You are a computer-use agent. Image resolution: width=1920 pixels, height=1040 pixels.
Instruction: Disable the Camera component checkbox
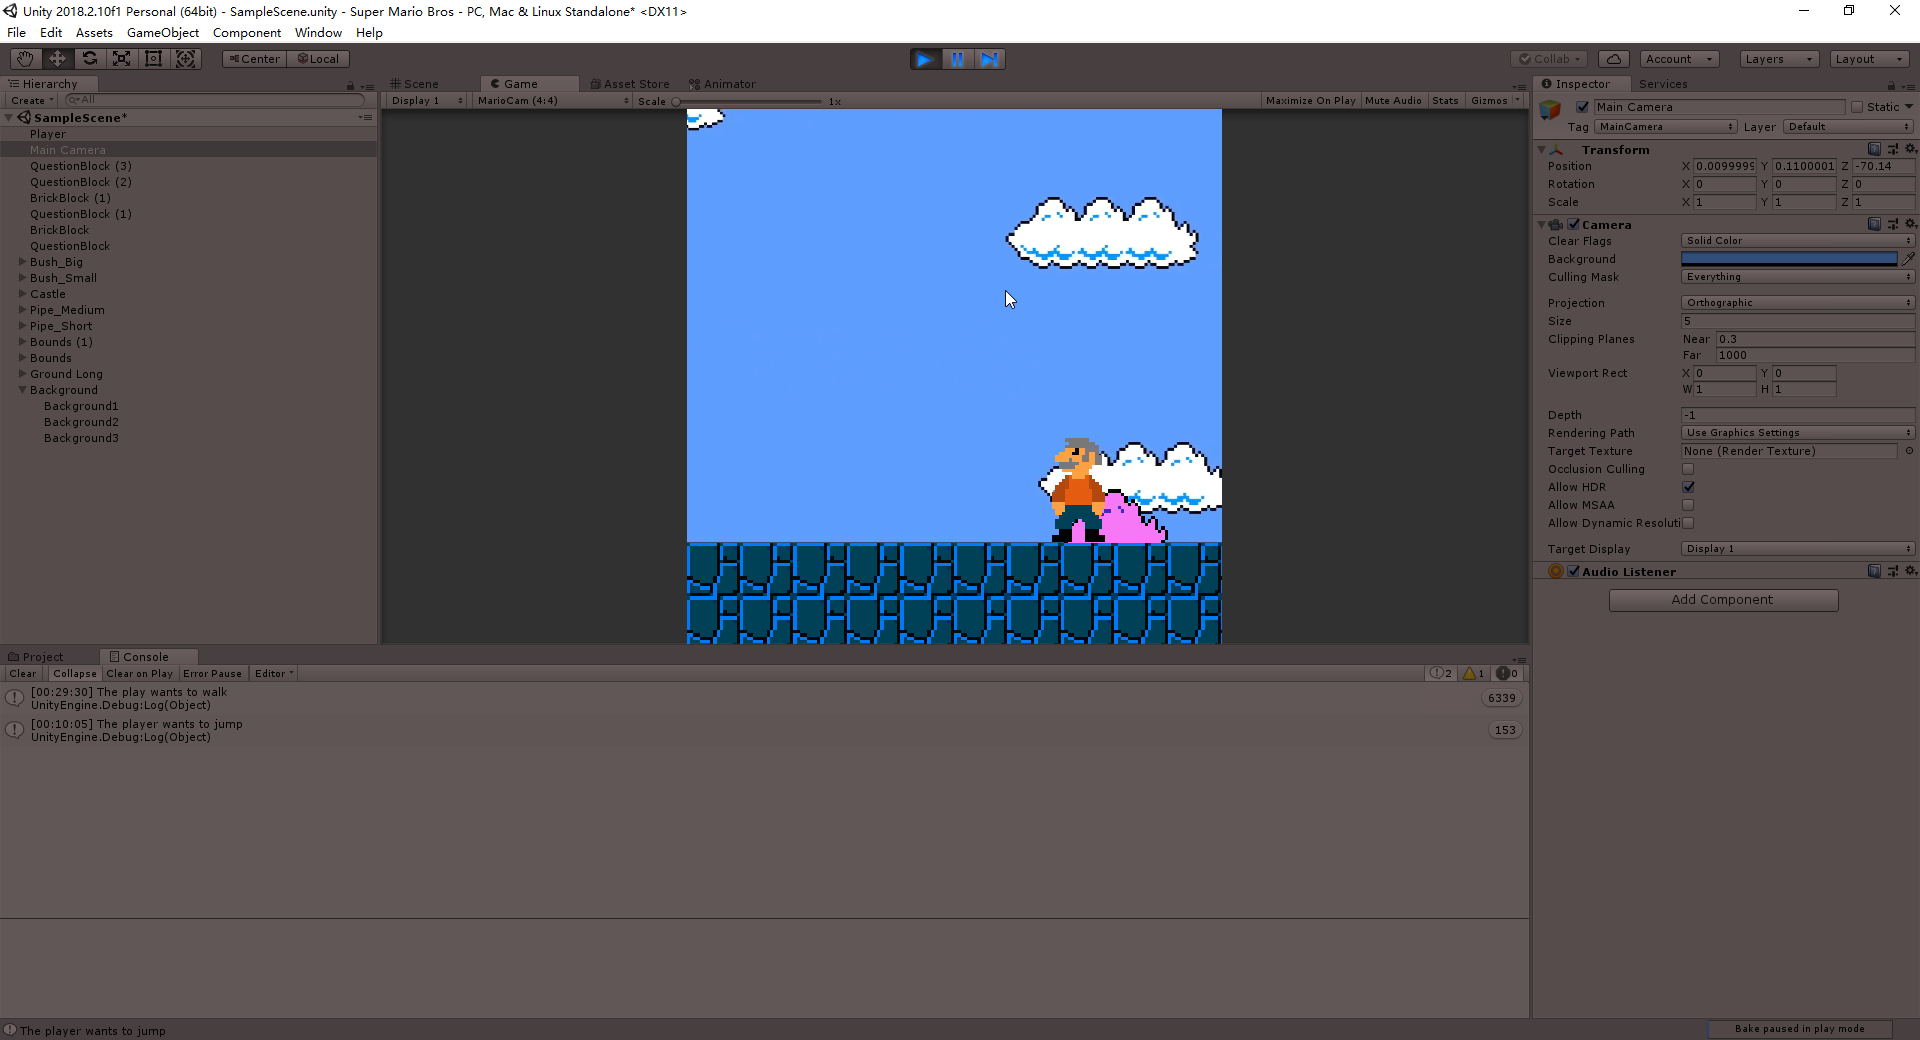click(x=1574, y=224)
